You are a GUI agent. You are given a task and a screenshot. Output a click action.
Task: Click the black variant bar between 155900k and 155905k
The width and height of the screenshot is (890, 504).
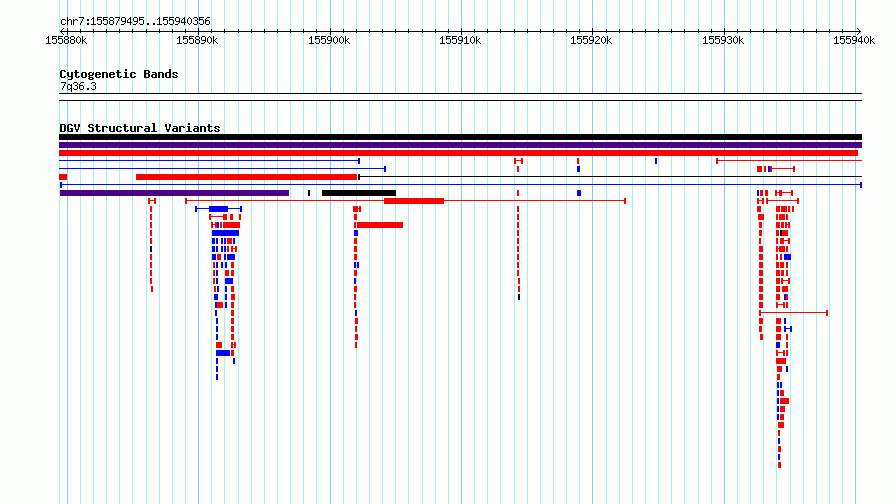(x=359, y=193)
